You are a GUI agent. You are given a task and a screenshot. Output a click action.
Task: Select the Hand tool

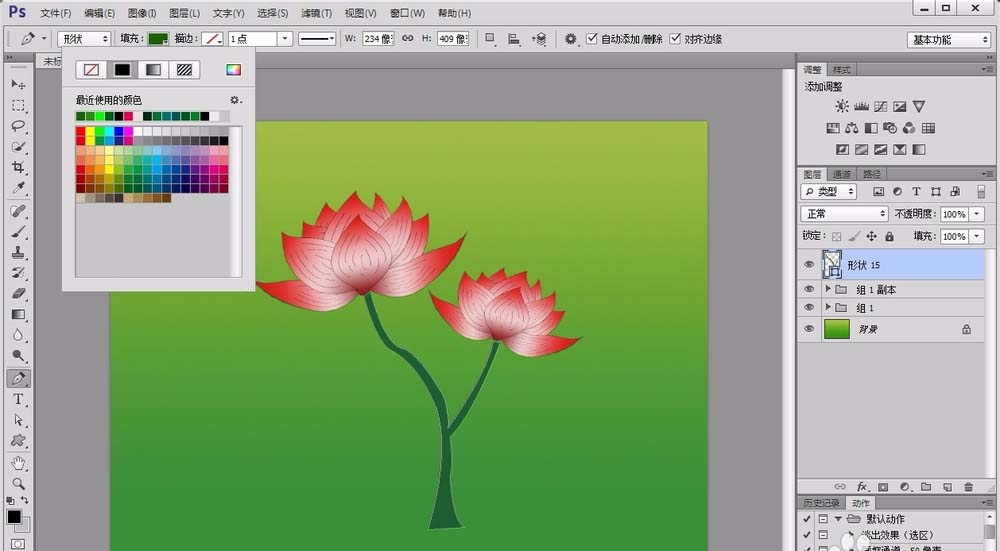pyautogui.click(x=18, y=463)
